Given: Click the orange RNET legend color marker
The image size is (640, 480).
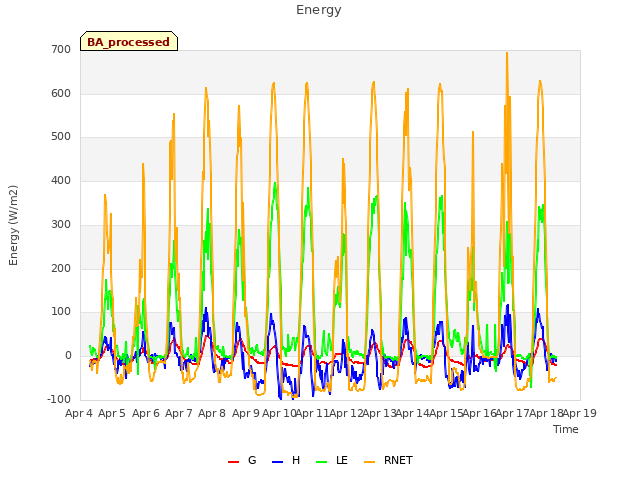Looking at the screenshot, I should tap(369, 462).
